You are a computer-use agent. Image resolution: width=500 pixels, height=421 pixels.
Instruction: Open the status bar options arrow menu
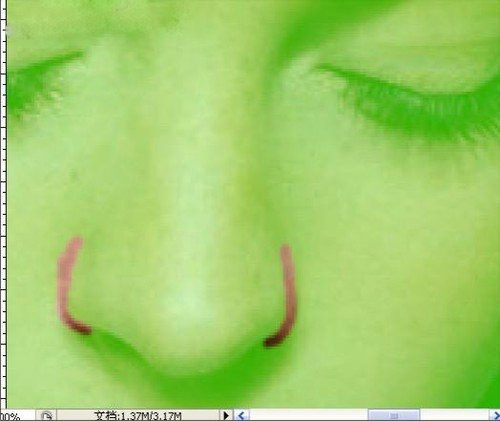pyautogui.click(x=226, y=416)
